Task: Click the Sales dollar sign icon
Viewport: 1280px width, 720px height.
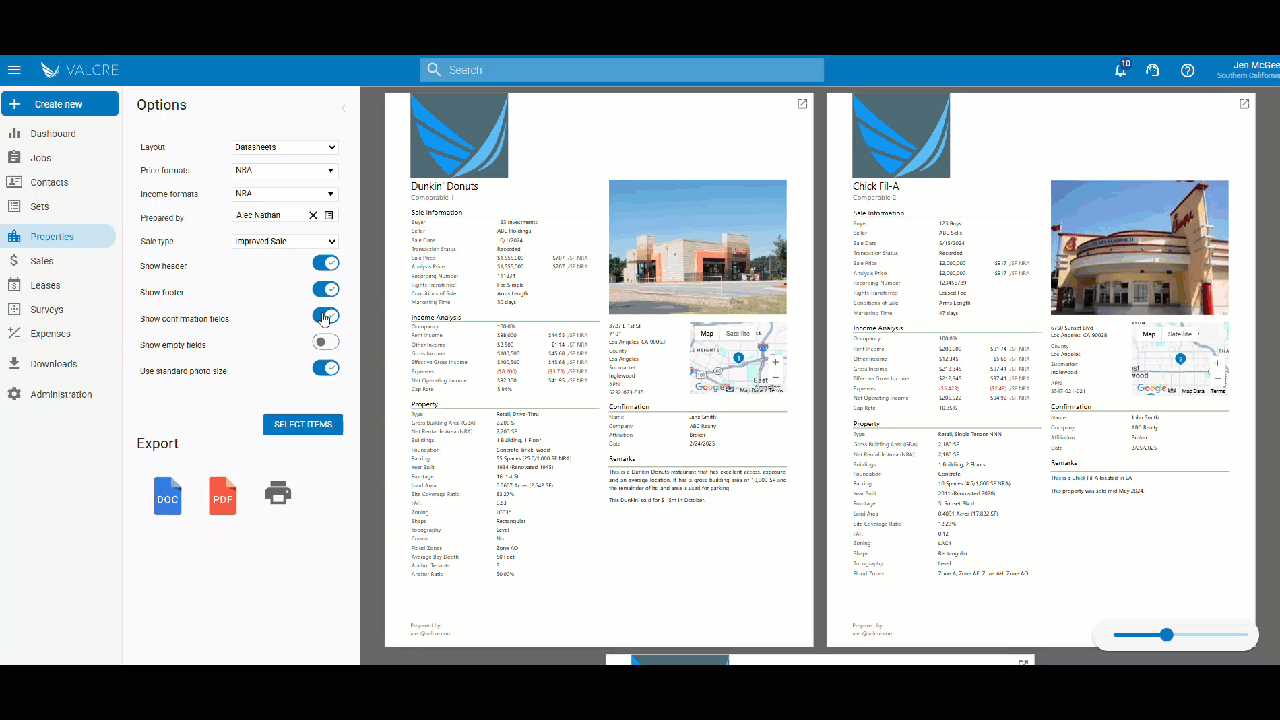Action: tap(14, 261)
